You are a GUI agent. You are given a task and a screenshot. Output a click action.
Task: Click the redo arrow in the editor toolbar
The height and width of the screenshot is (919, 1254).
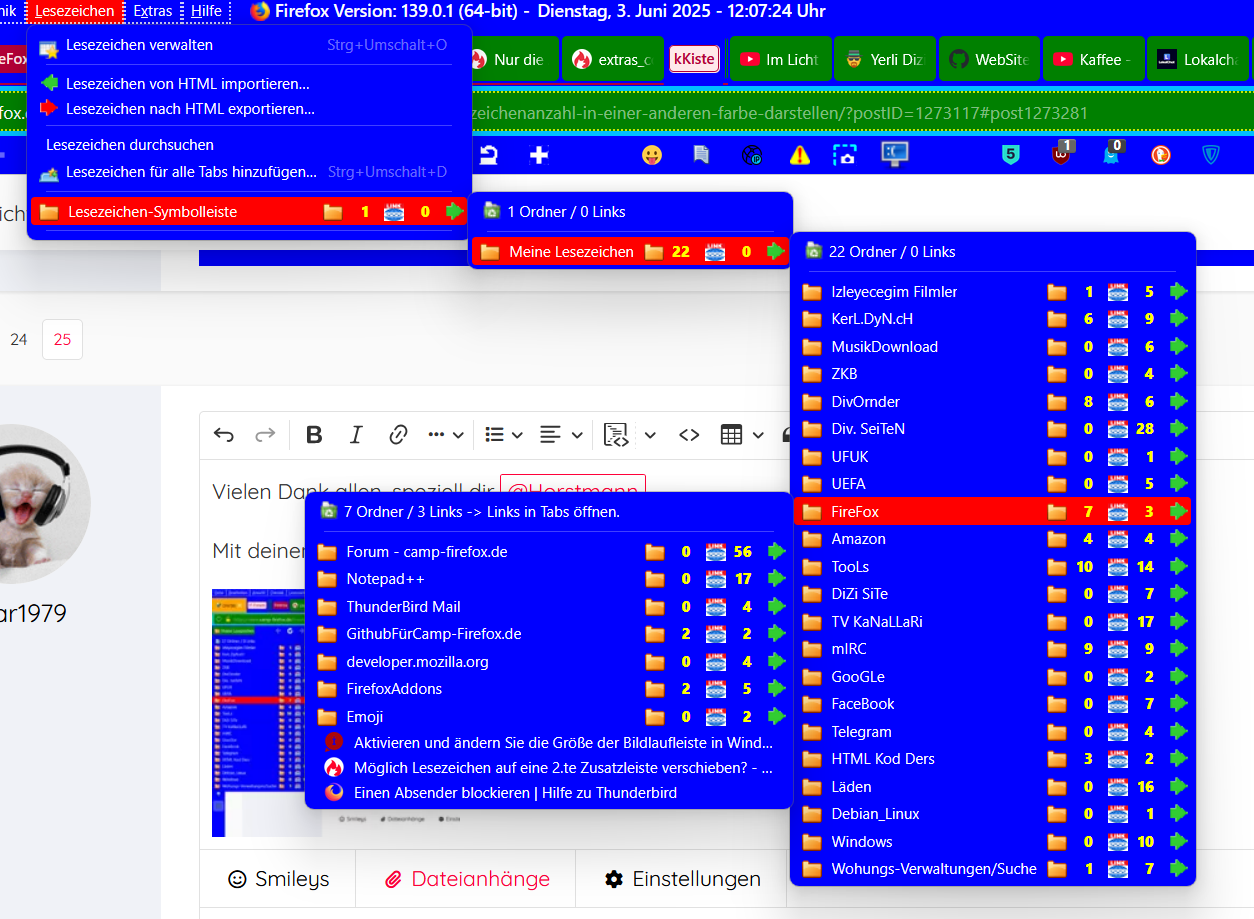265,435
